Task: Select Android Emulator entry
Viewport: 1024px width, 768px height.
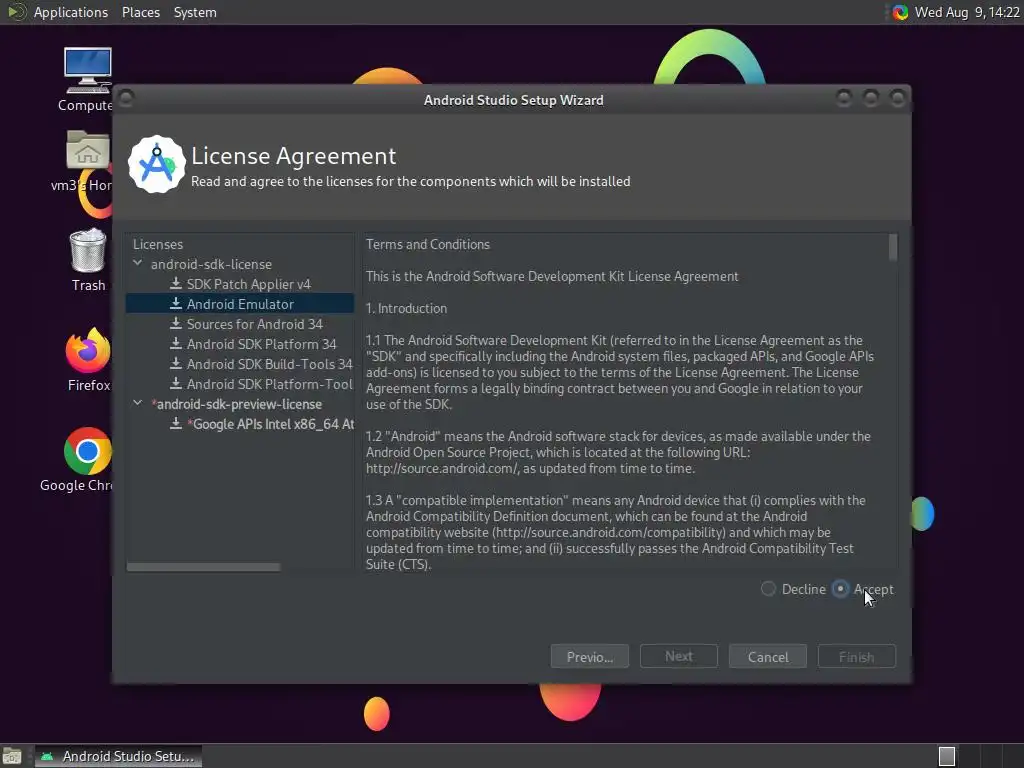Action: (x=240, y=304)
